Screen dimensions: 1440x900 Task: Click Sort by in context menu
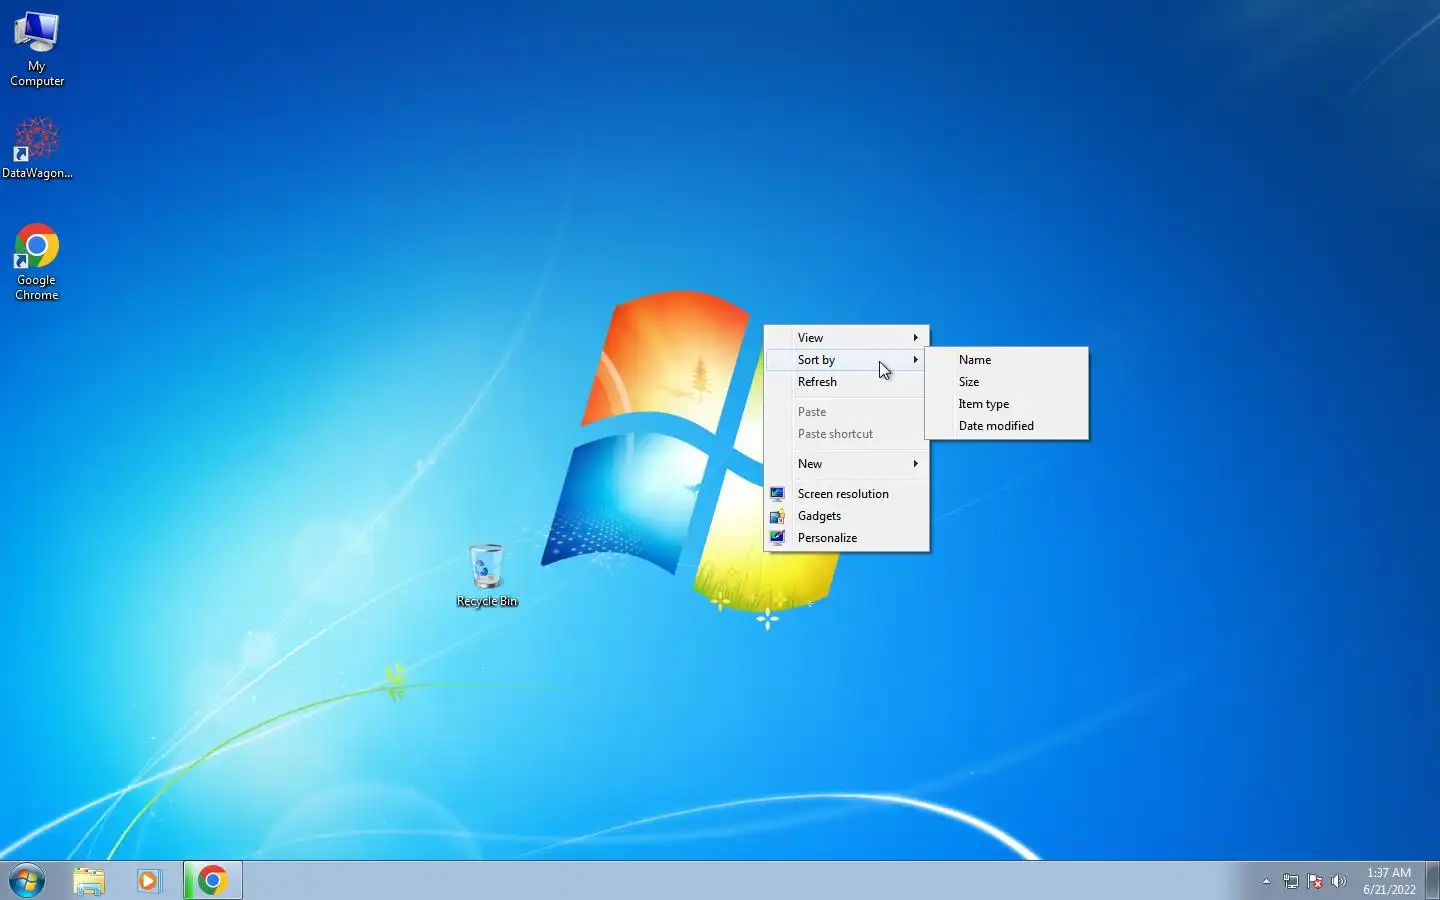(846, 360)
